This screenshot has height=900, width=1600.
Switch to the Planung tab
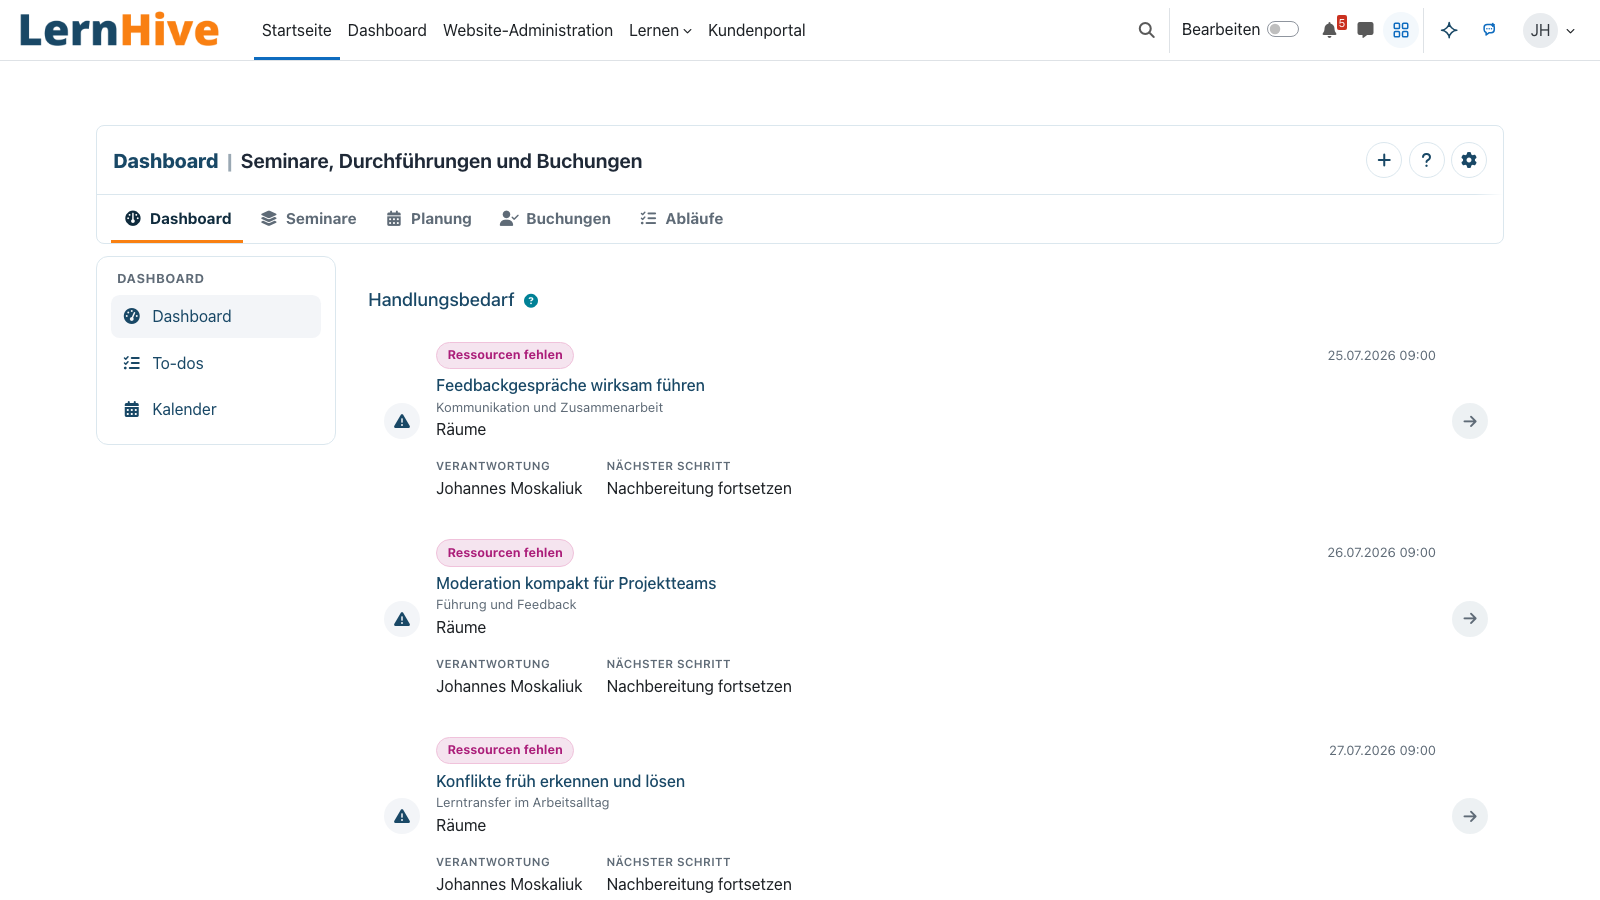tap(429, 218)
